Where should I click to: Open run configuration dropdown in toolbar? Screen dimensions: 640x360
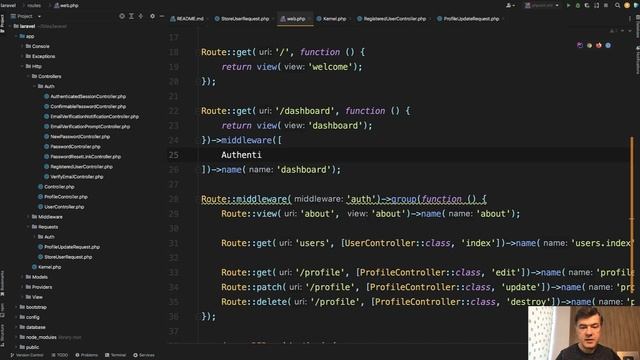click(x=542, y=5)
